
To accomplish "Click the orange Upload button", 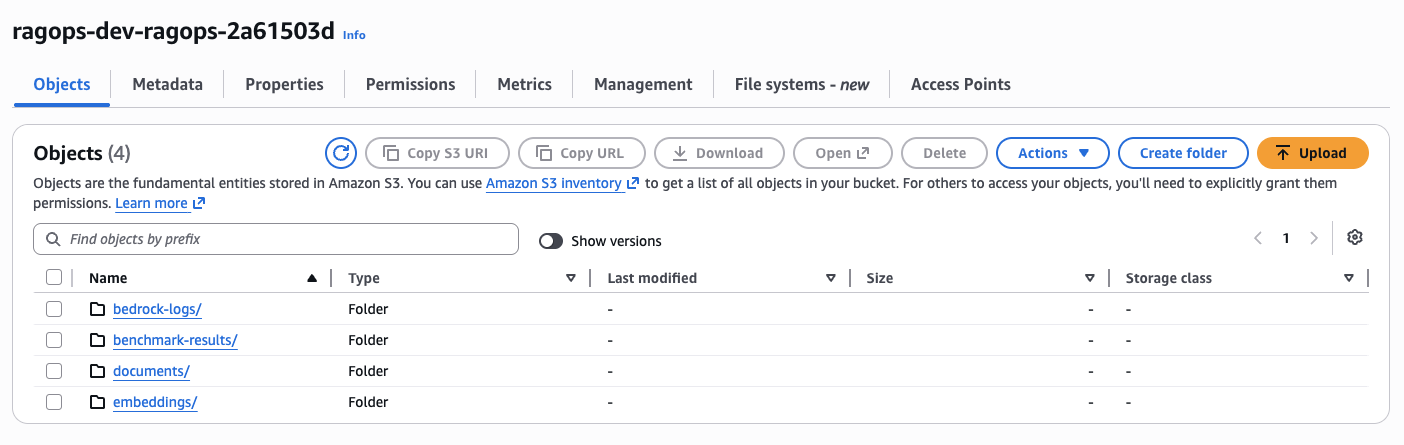I will [1312, 153].
